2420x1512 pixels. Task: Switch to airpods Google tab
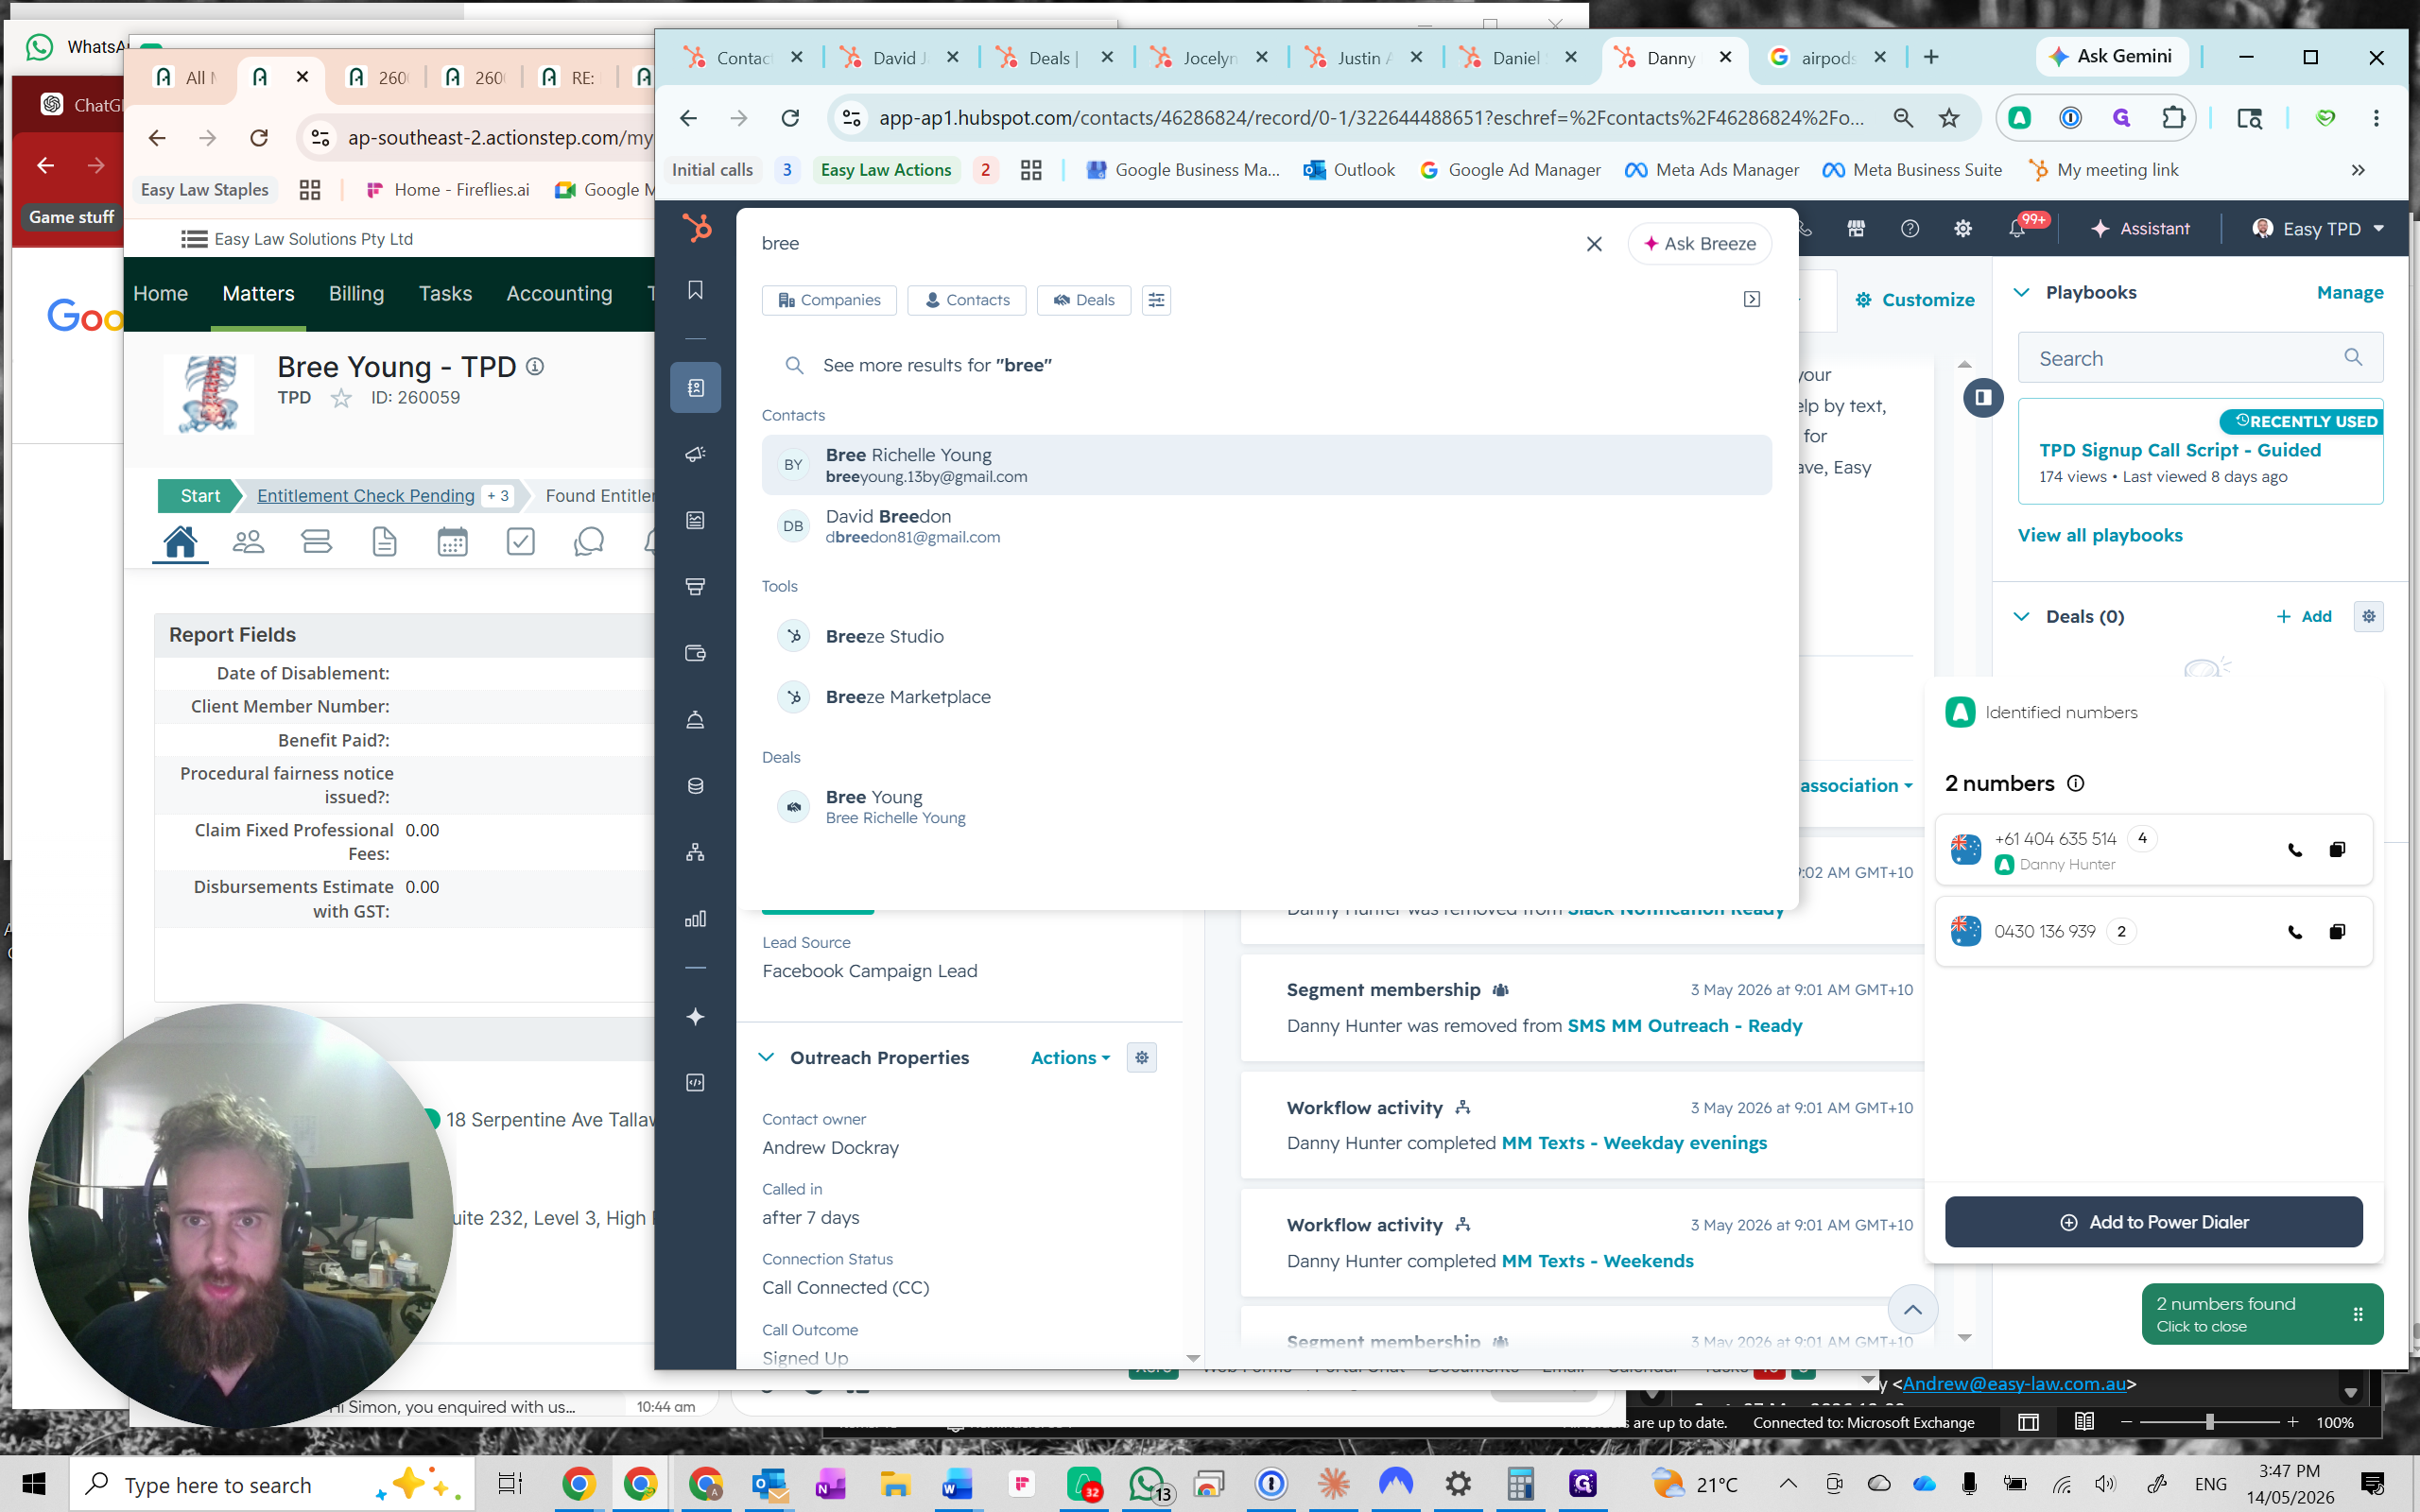click(x=1826, y=58)
